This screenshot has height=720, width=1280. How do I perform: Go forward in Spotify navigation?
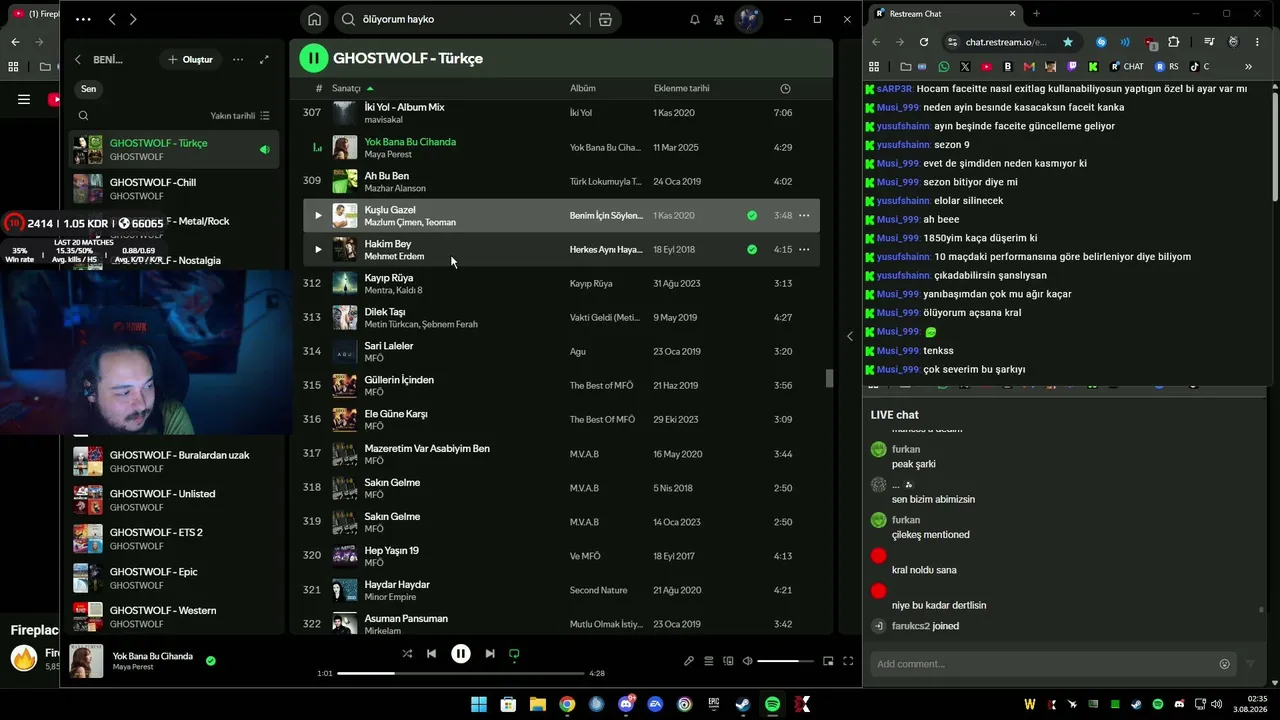[133, 19]
